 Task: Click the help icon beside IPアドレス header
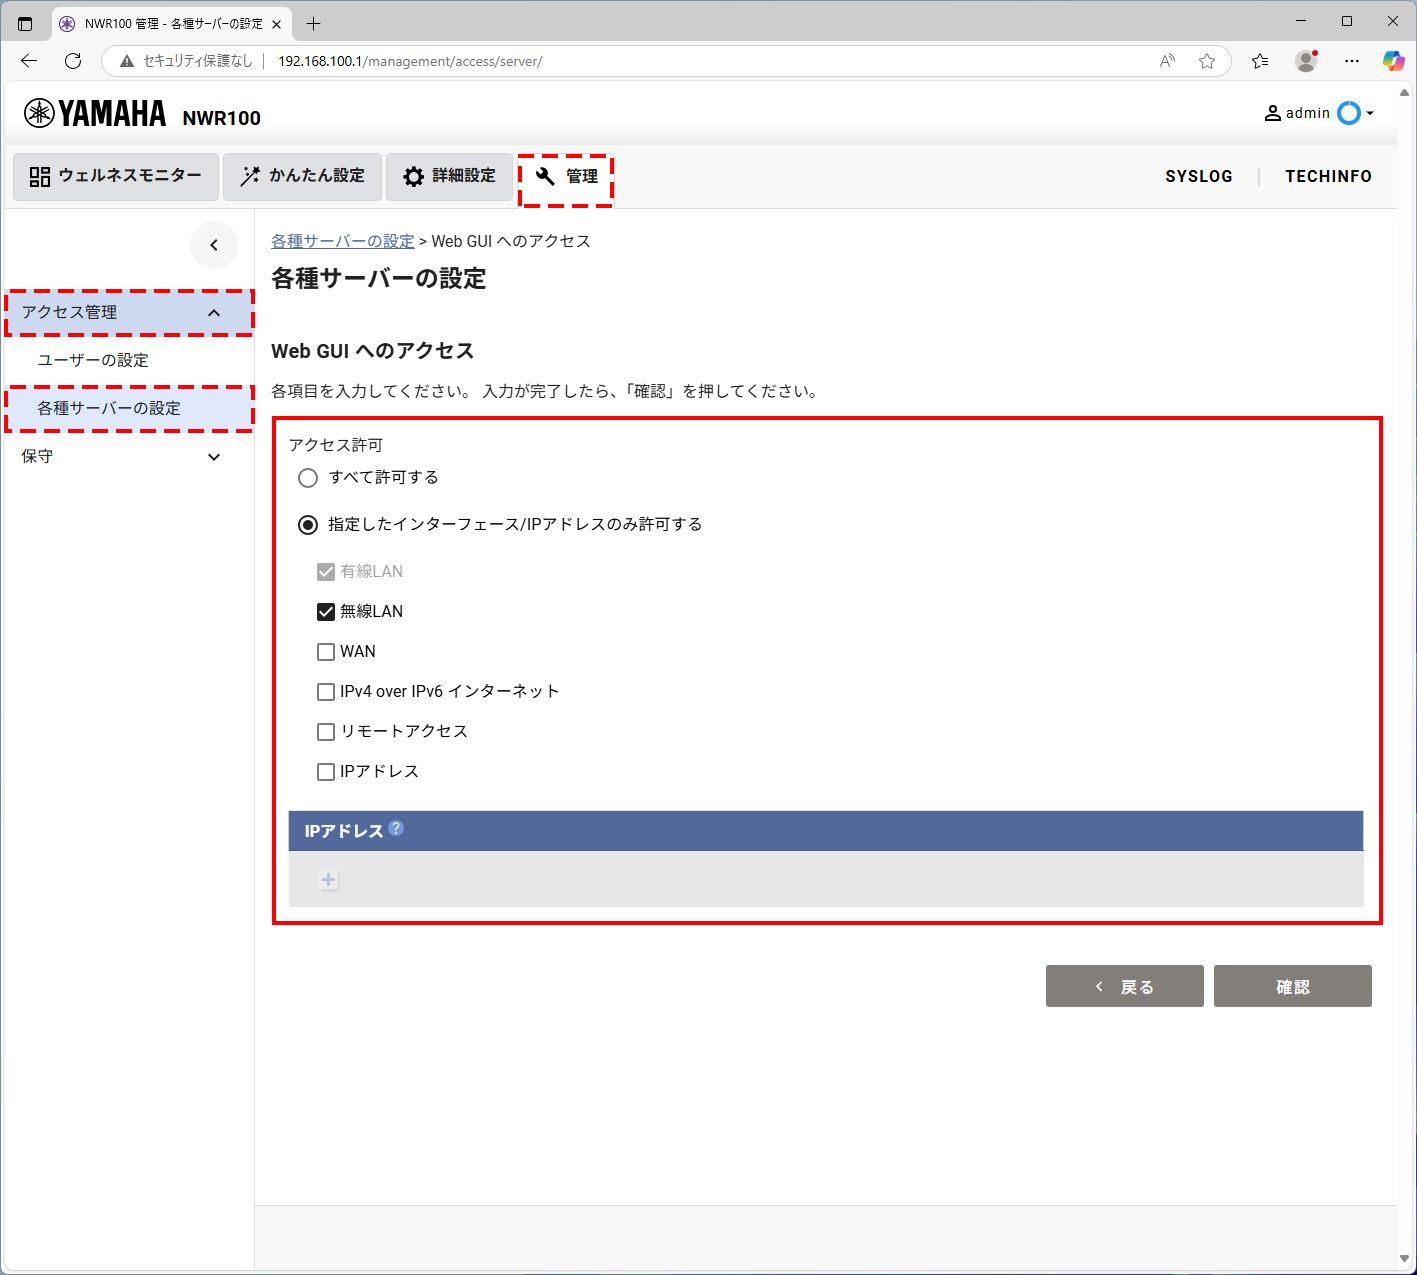396,828
